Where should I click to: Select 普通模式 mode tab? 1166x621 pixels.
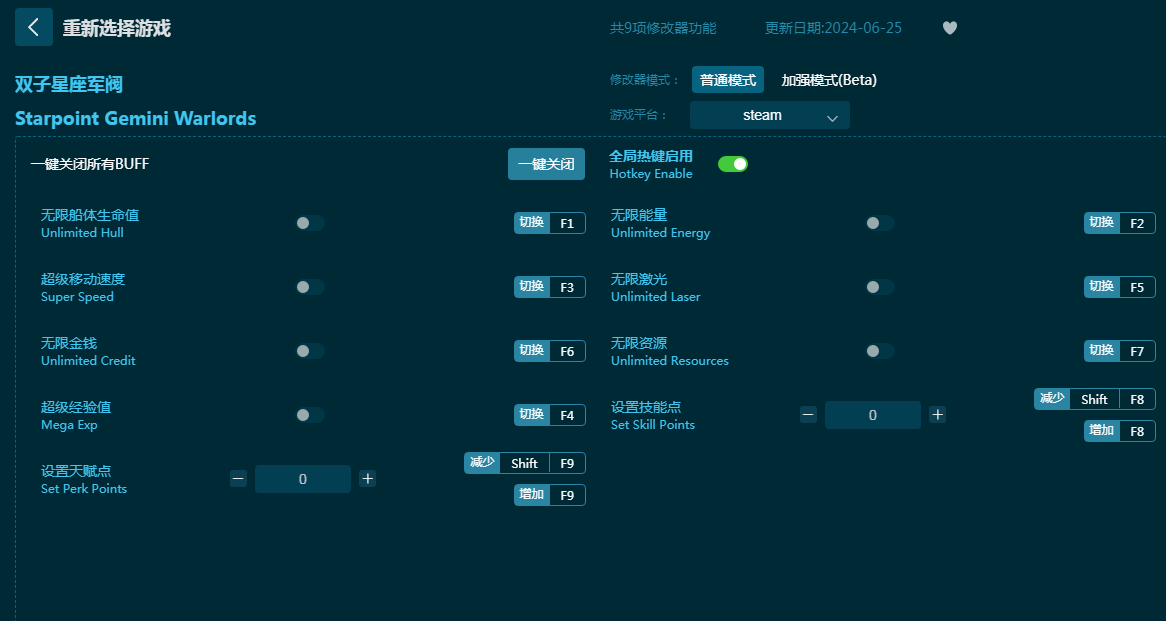728,80
